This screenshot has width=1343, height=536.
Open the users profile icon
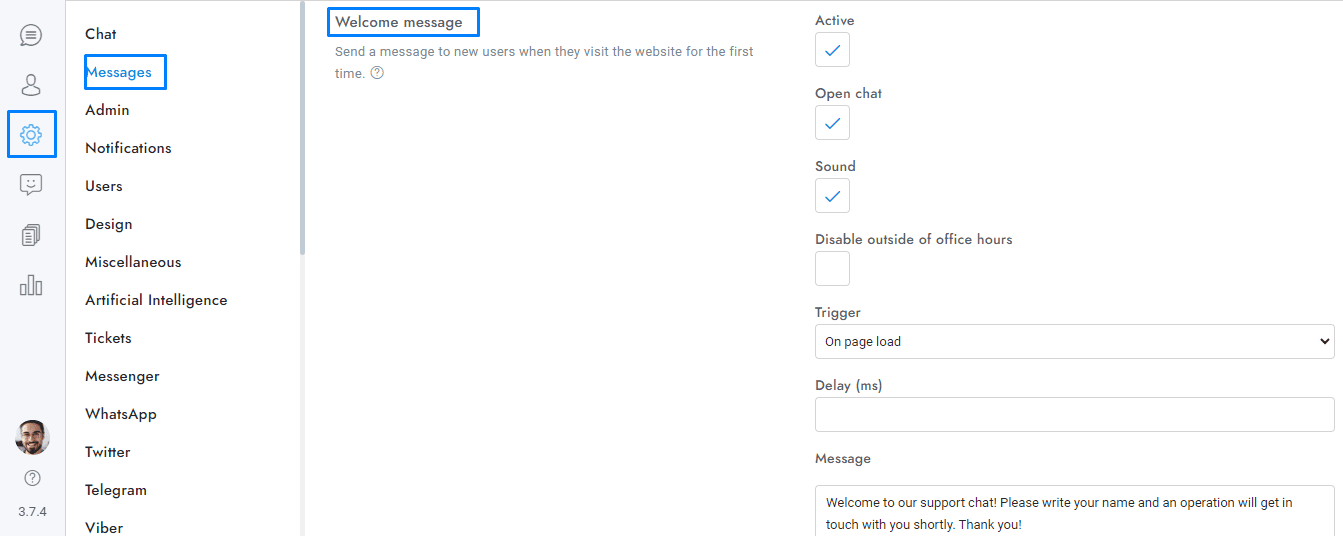[31, 85]
